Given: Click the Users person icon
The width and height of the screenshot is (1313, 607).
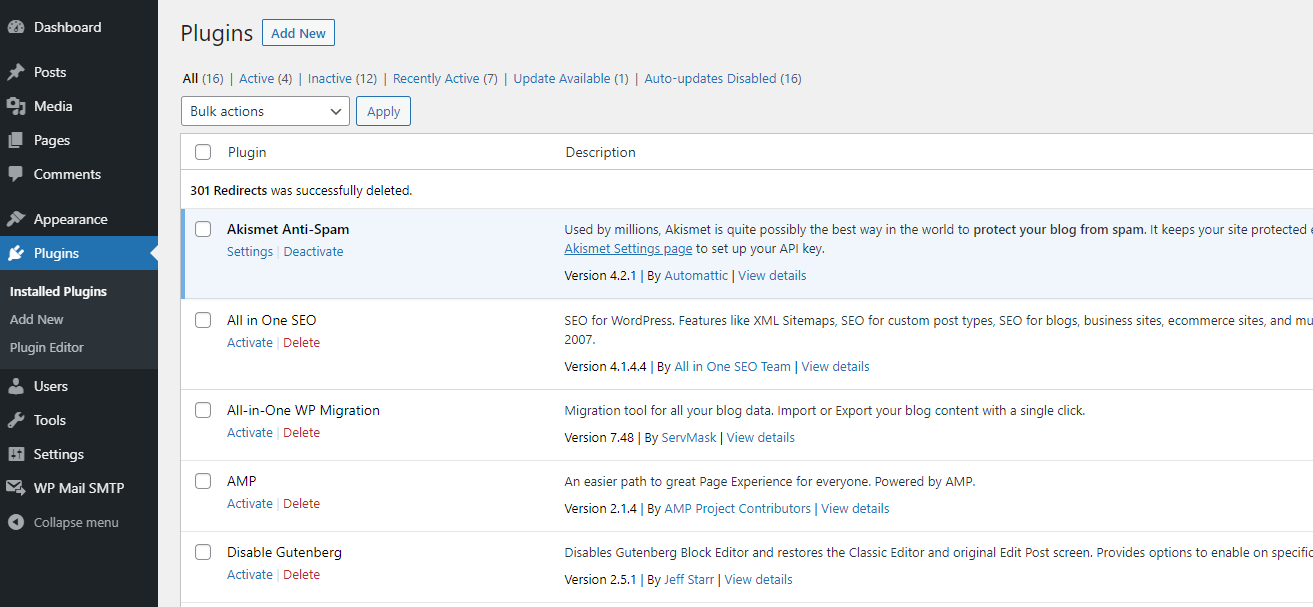Looking at the screenshot, I should point(16,386).
